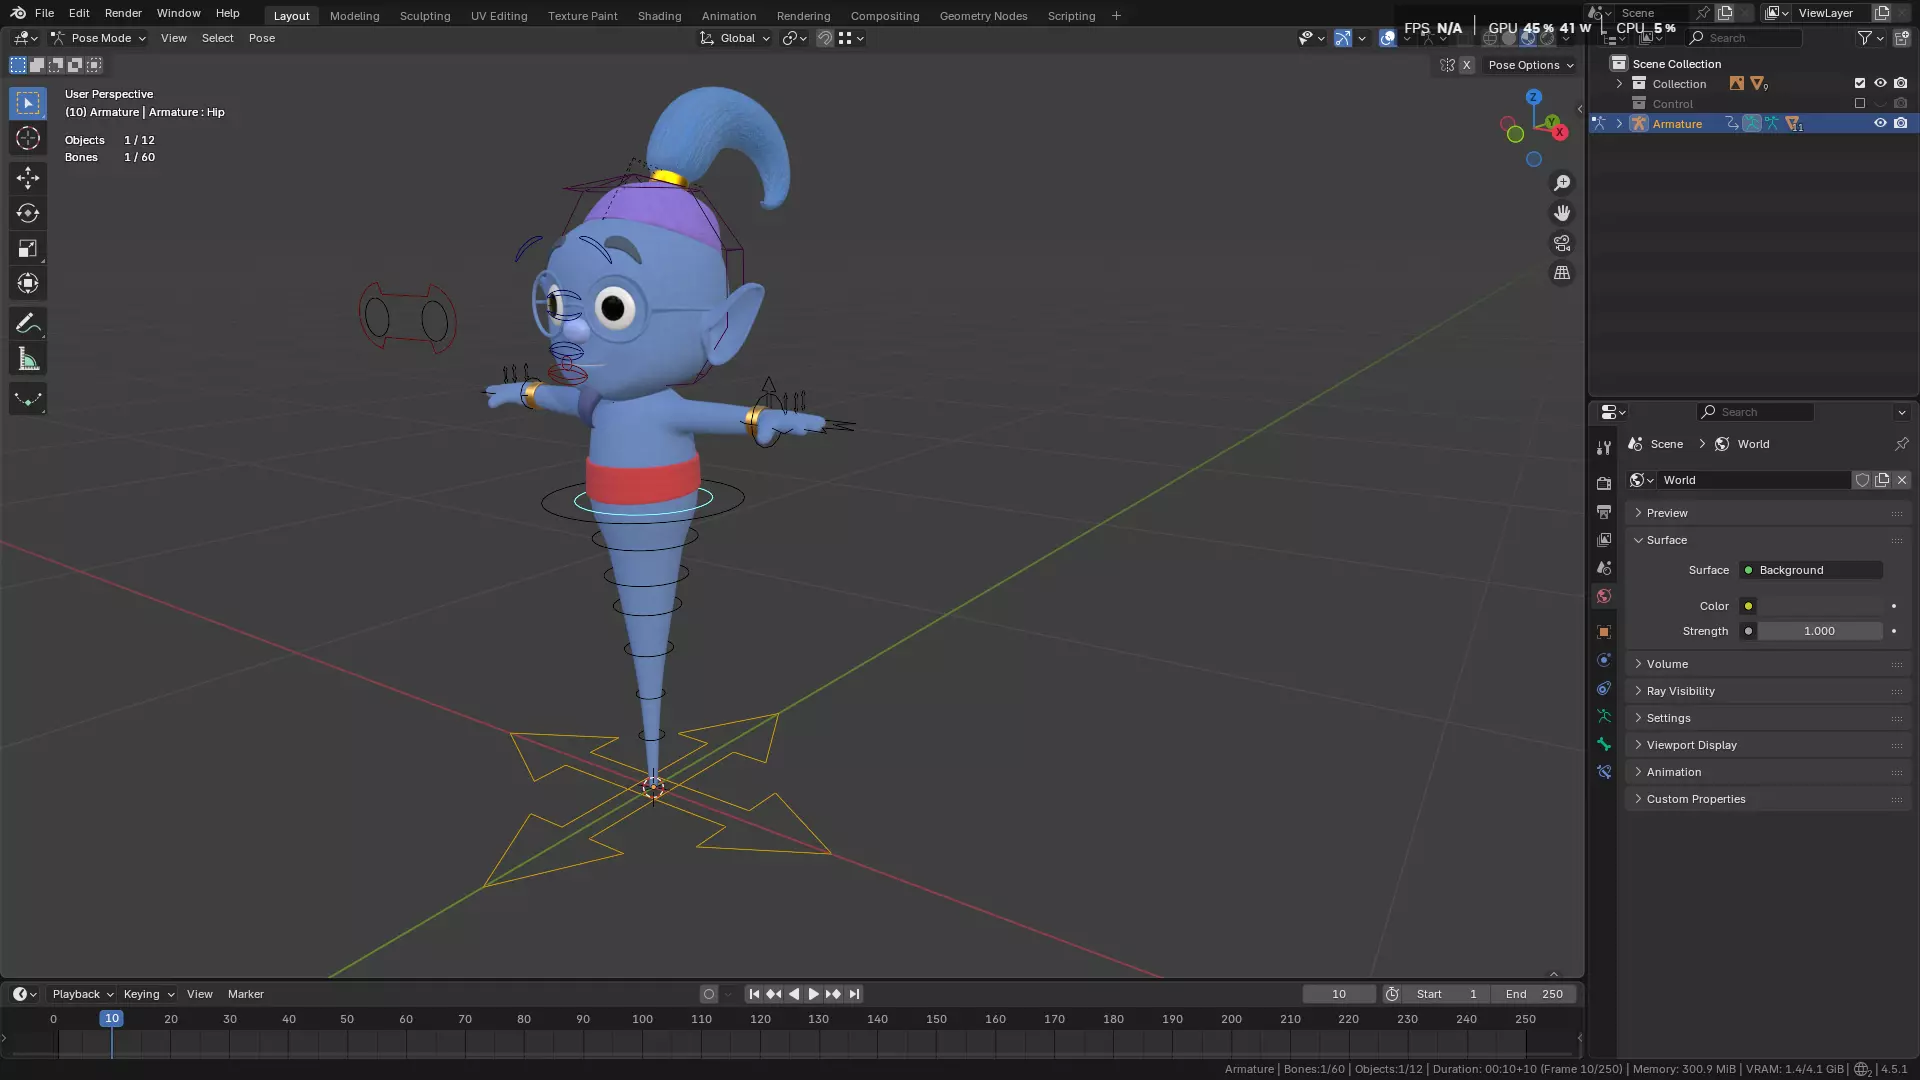This screenshot has height=1080, width=1920.
Task: Switch perspective/orthographic grid icon
Action: [x=1562, y=273]
